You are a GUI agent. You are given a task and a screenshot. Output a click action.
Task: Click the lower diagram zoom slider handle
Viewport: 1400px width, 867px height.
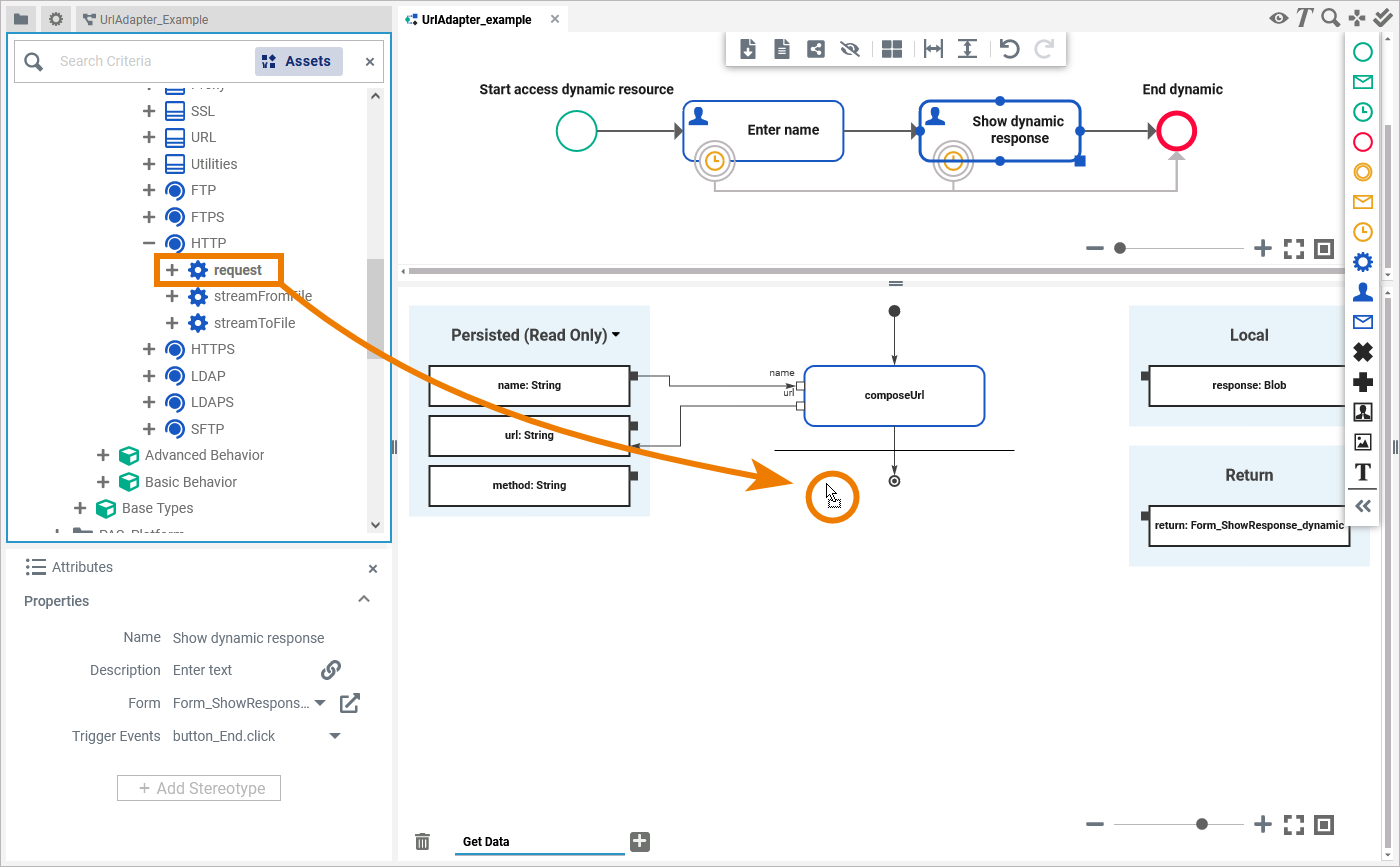(1202, 824)
